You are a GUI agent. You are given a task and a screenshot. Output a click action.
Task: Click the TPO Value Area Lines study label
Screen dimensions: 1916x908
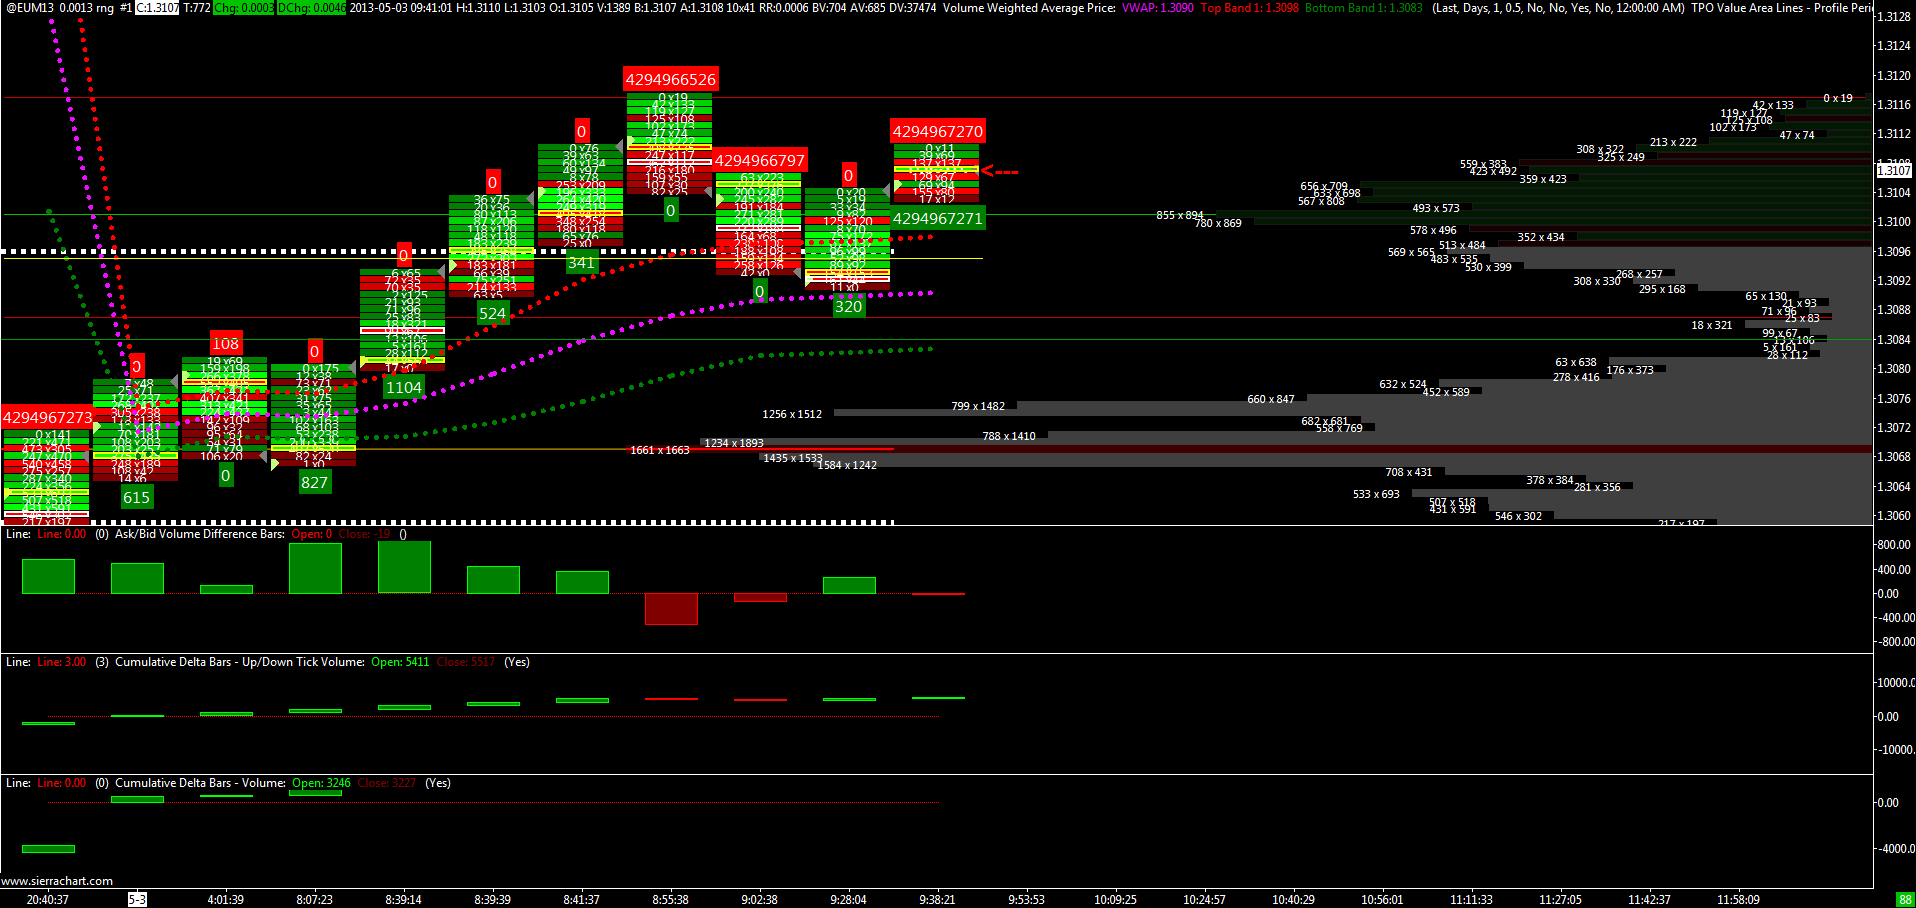pyautogui.click(x=1761, y=8)
